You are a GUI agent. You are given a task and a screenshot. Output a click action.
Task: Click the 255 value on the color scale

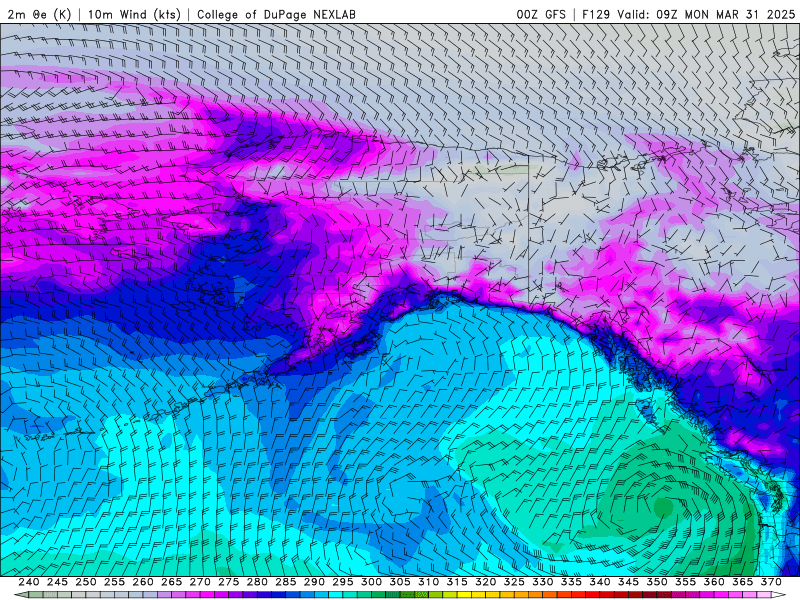click(x=114, y=582)
